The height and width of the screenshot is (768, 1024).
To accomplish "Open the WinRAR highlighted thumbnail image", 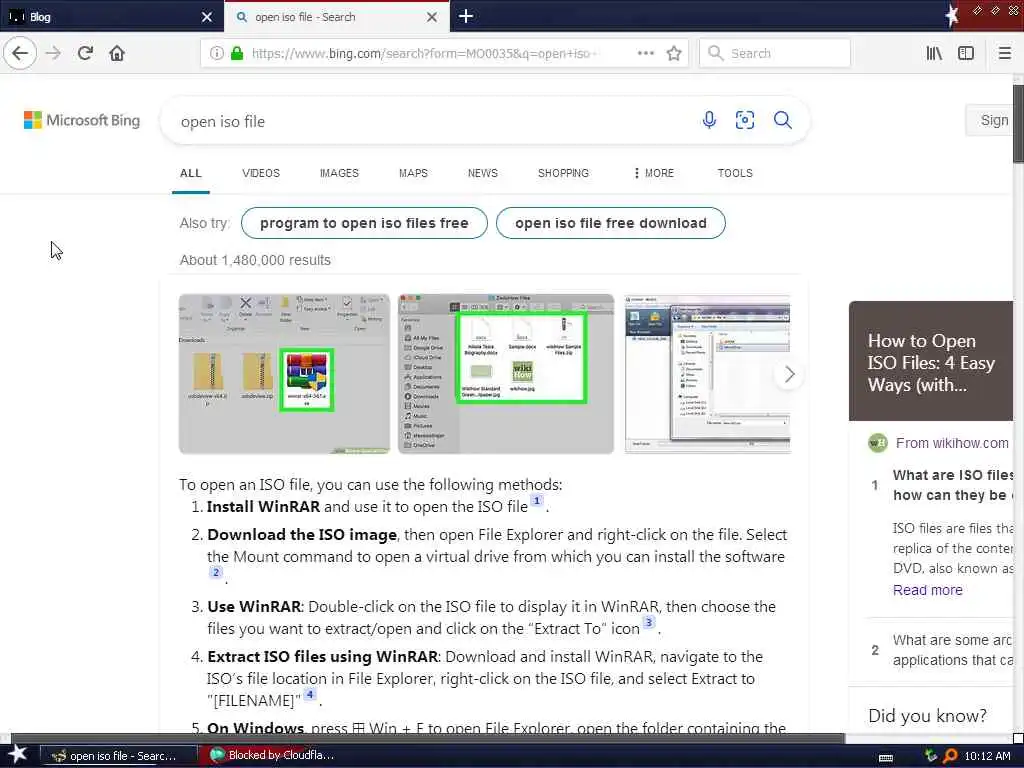I will [x=284, y=374].
